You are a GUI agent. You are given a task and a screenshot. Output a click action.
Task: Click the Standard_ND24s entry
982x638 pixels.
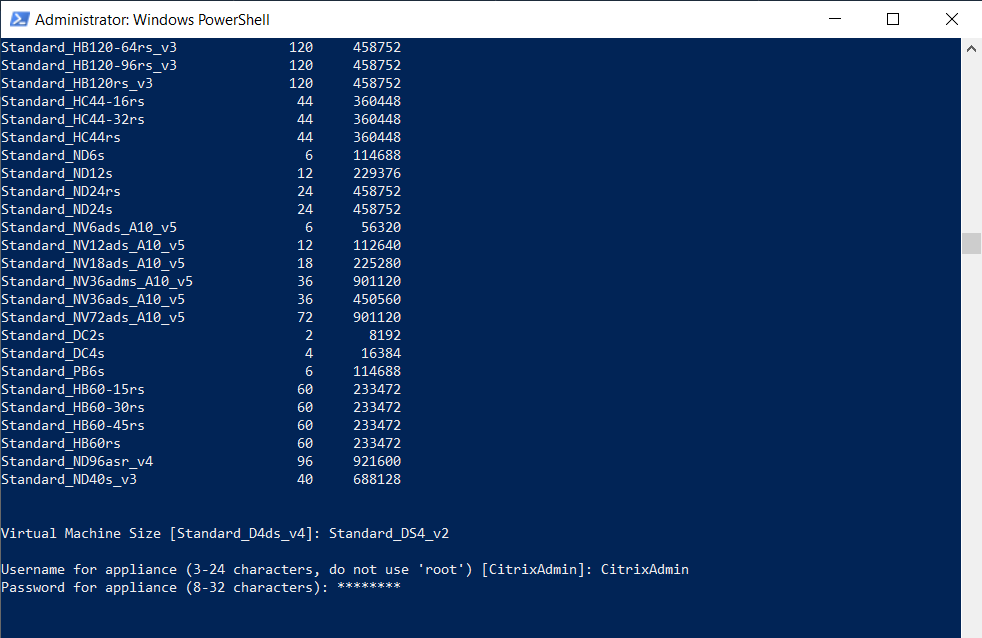(x=57, y=210)
